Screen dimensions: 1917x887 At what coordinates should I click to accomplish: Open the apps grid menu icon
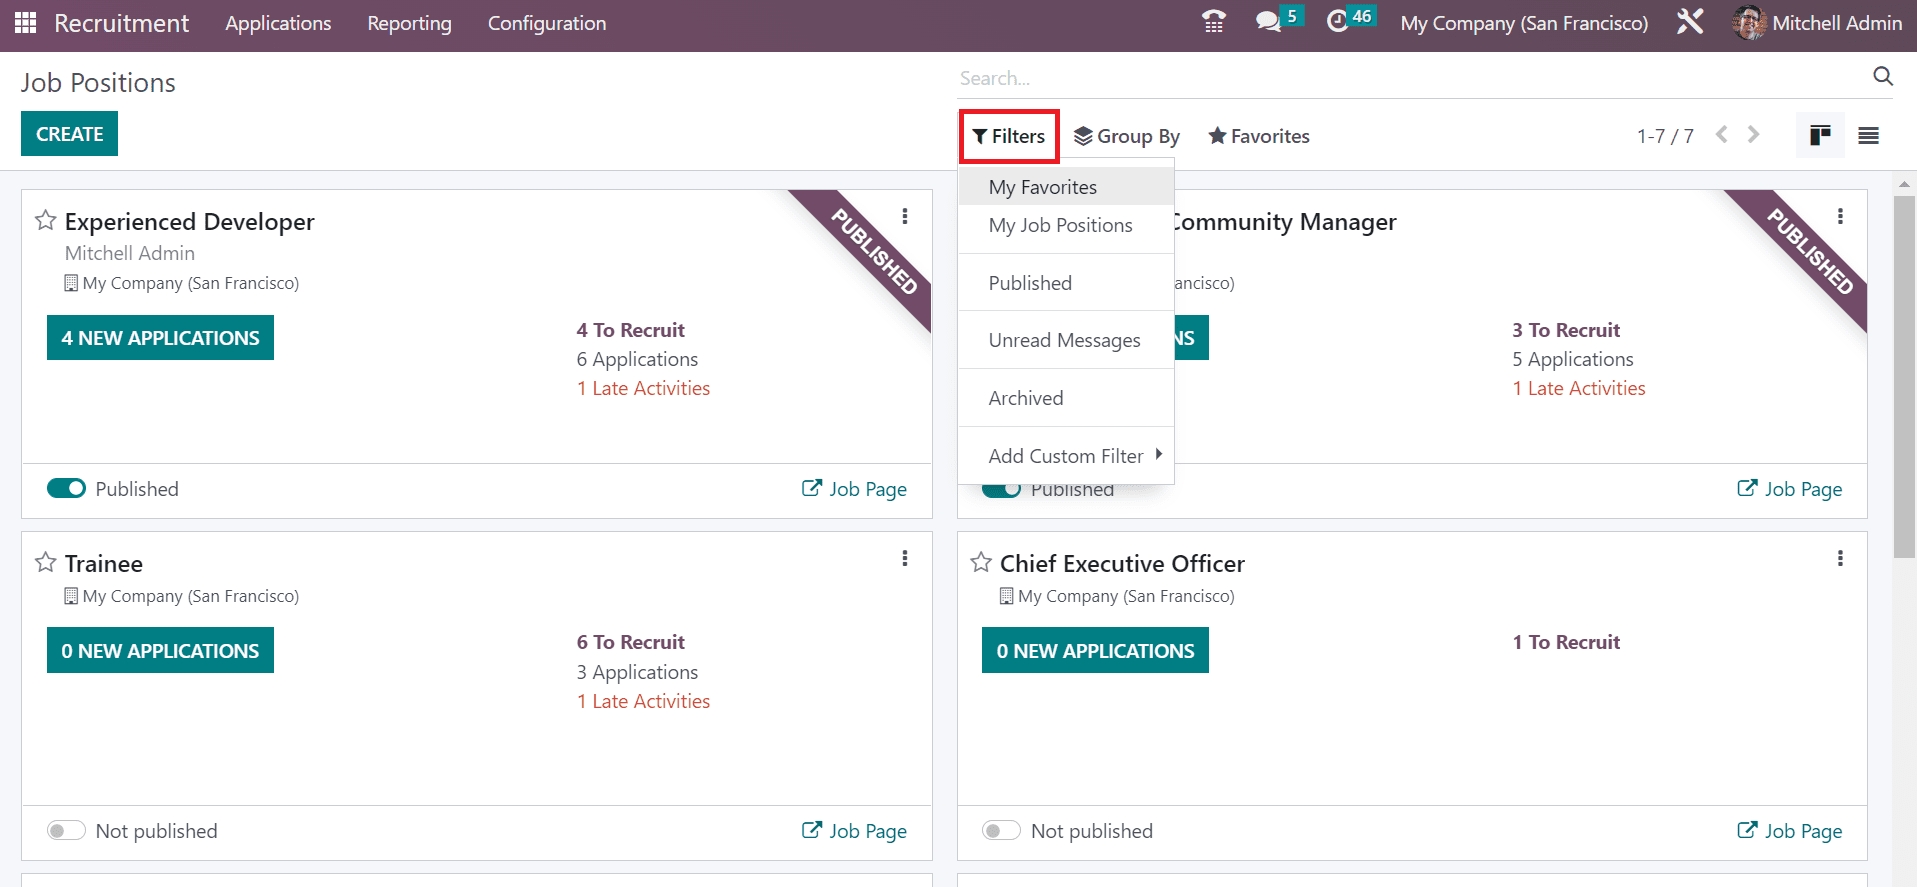(26, 23)
